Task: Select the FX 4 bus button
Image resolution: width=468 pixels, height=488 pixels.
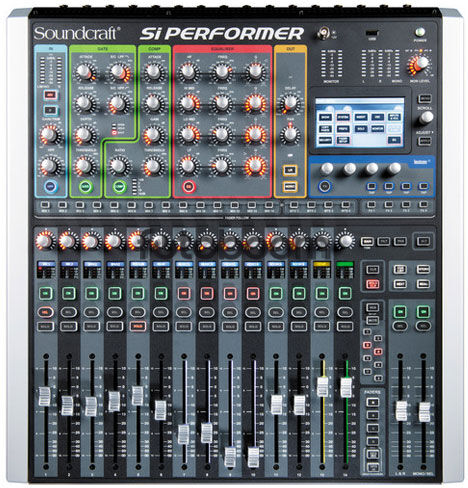Action: [x=423, y=205]
